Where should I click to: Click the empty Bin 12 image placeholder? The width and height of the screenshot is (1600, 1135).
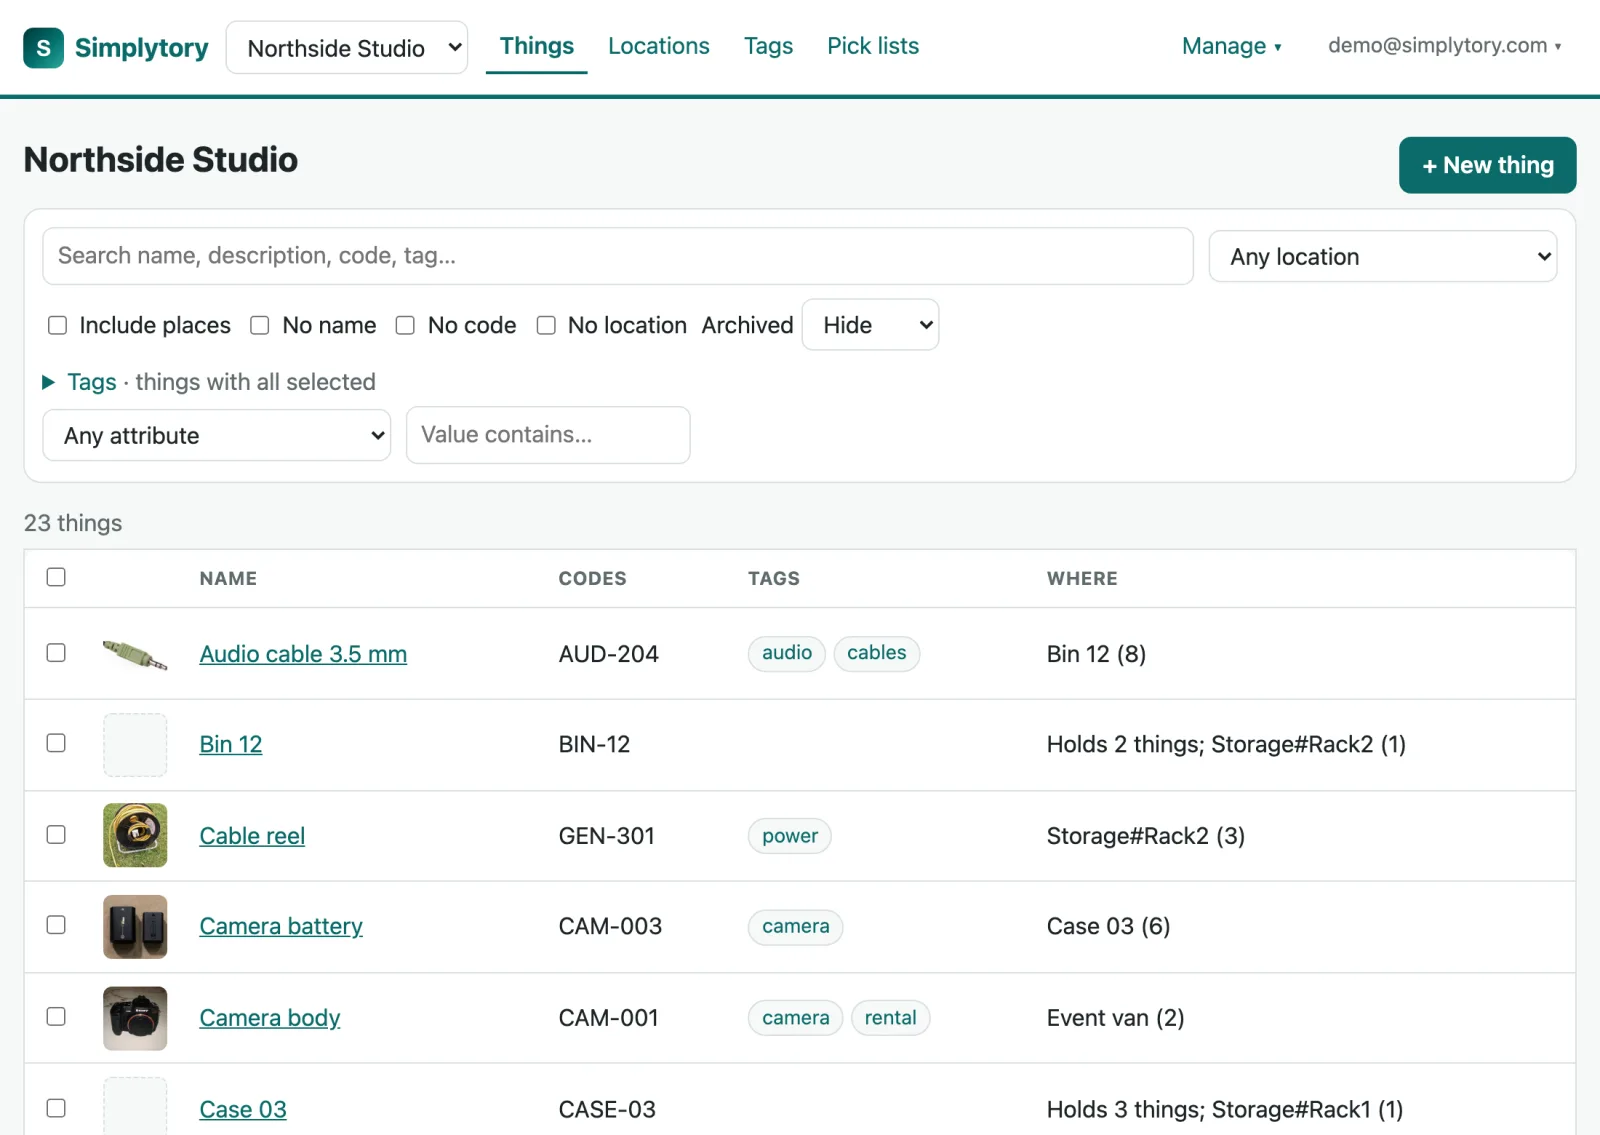[135, 745]
